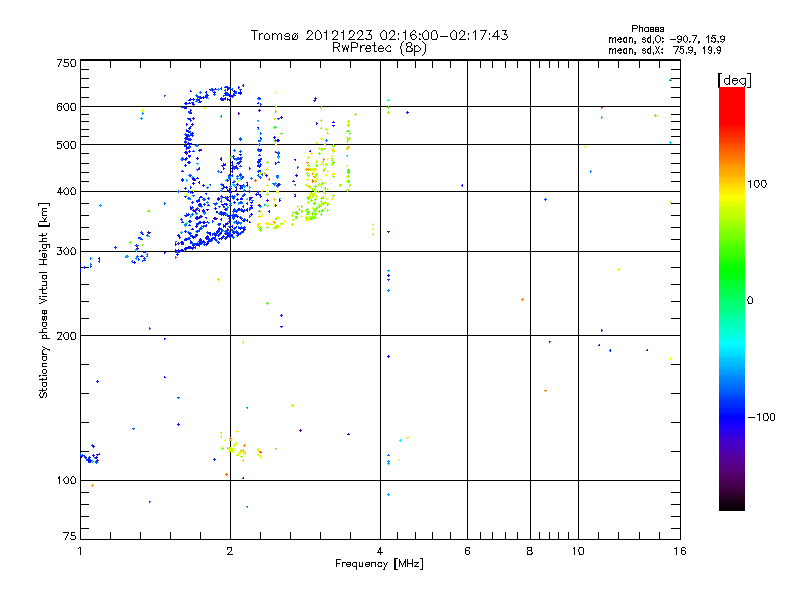Click the 10 MHz tick label on frequency axis
Image resolution: width=800 pixels, height=600 pixels.
click(x=578, y=551)
